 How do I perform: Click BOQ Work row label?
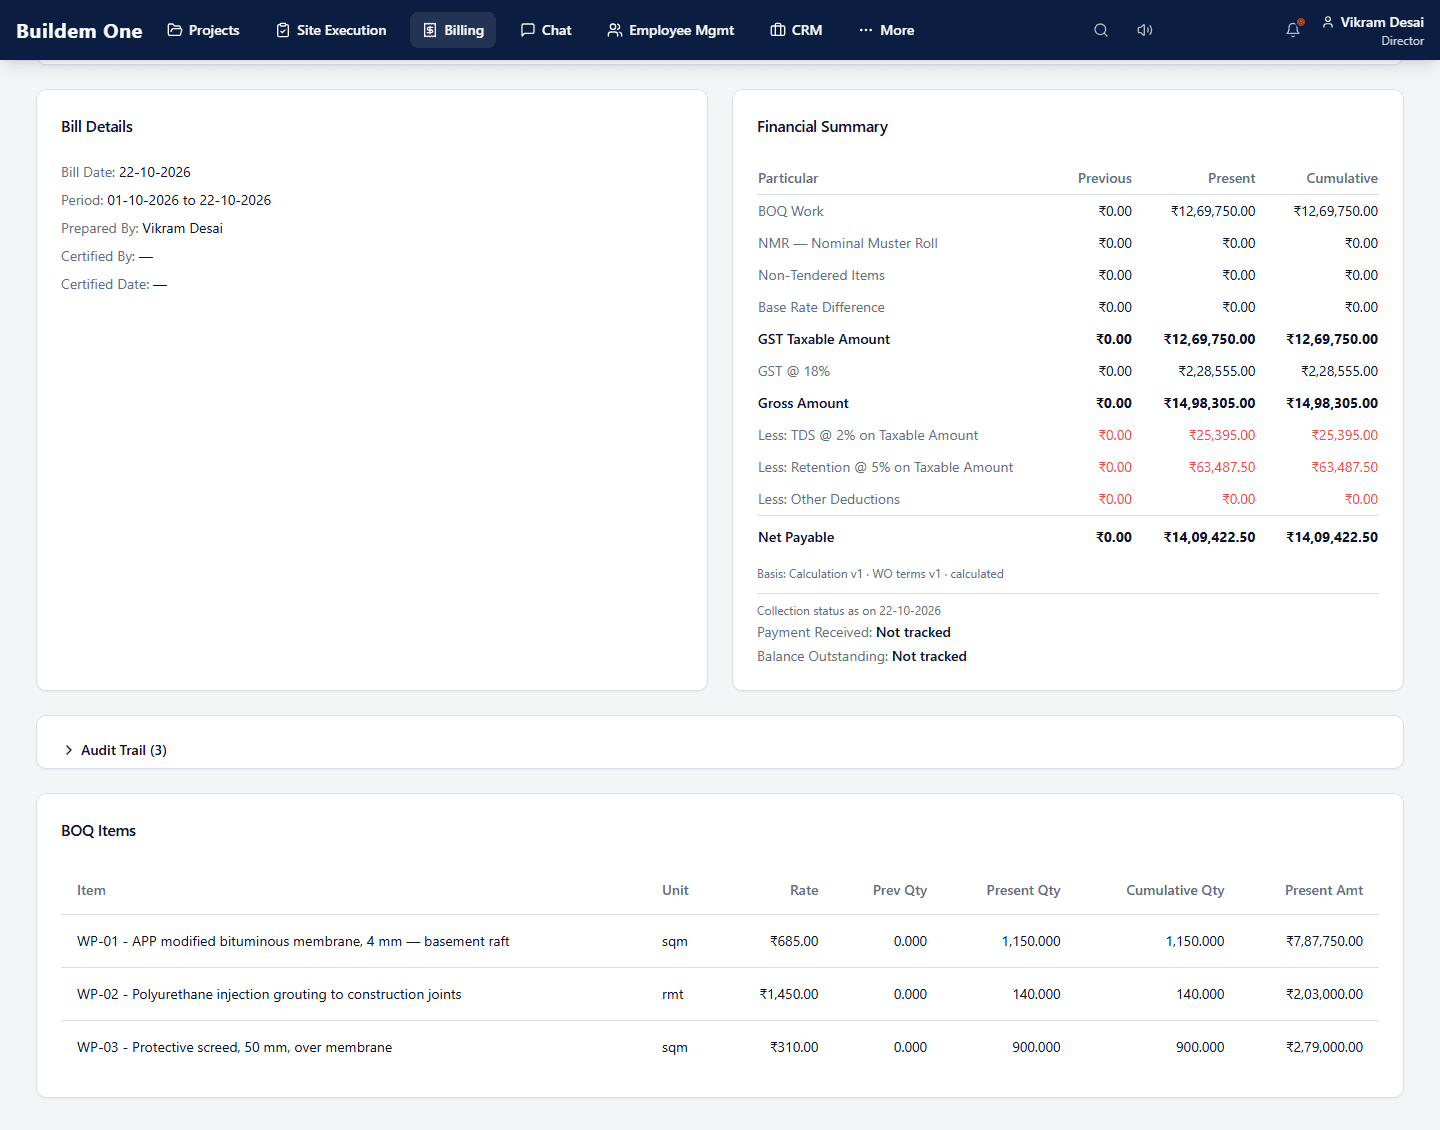coord(791,211)
